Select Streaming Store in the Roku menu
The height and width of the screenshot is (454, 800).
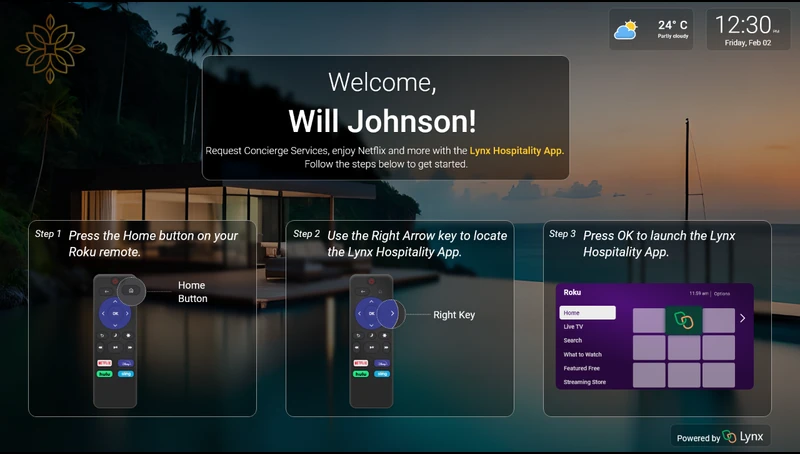(585, 382)
